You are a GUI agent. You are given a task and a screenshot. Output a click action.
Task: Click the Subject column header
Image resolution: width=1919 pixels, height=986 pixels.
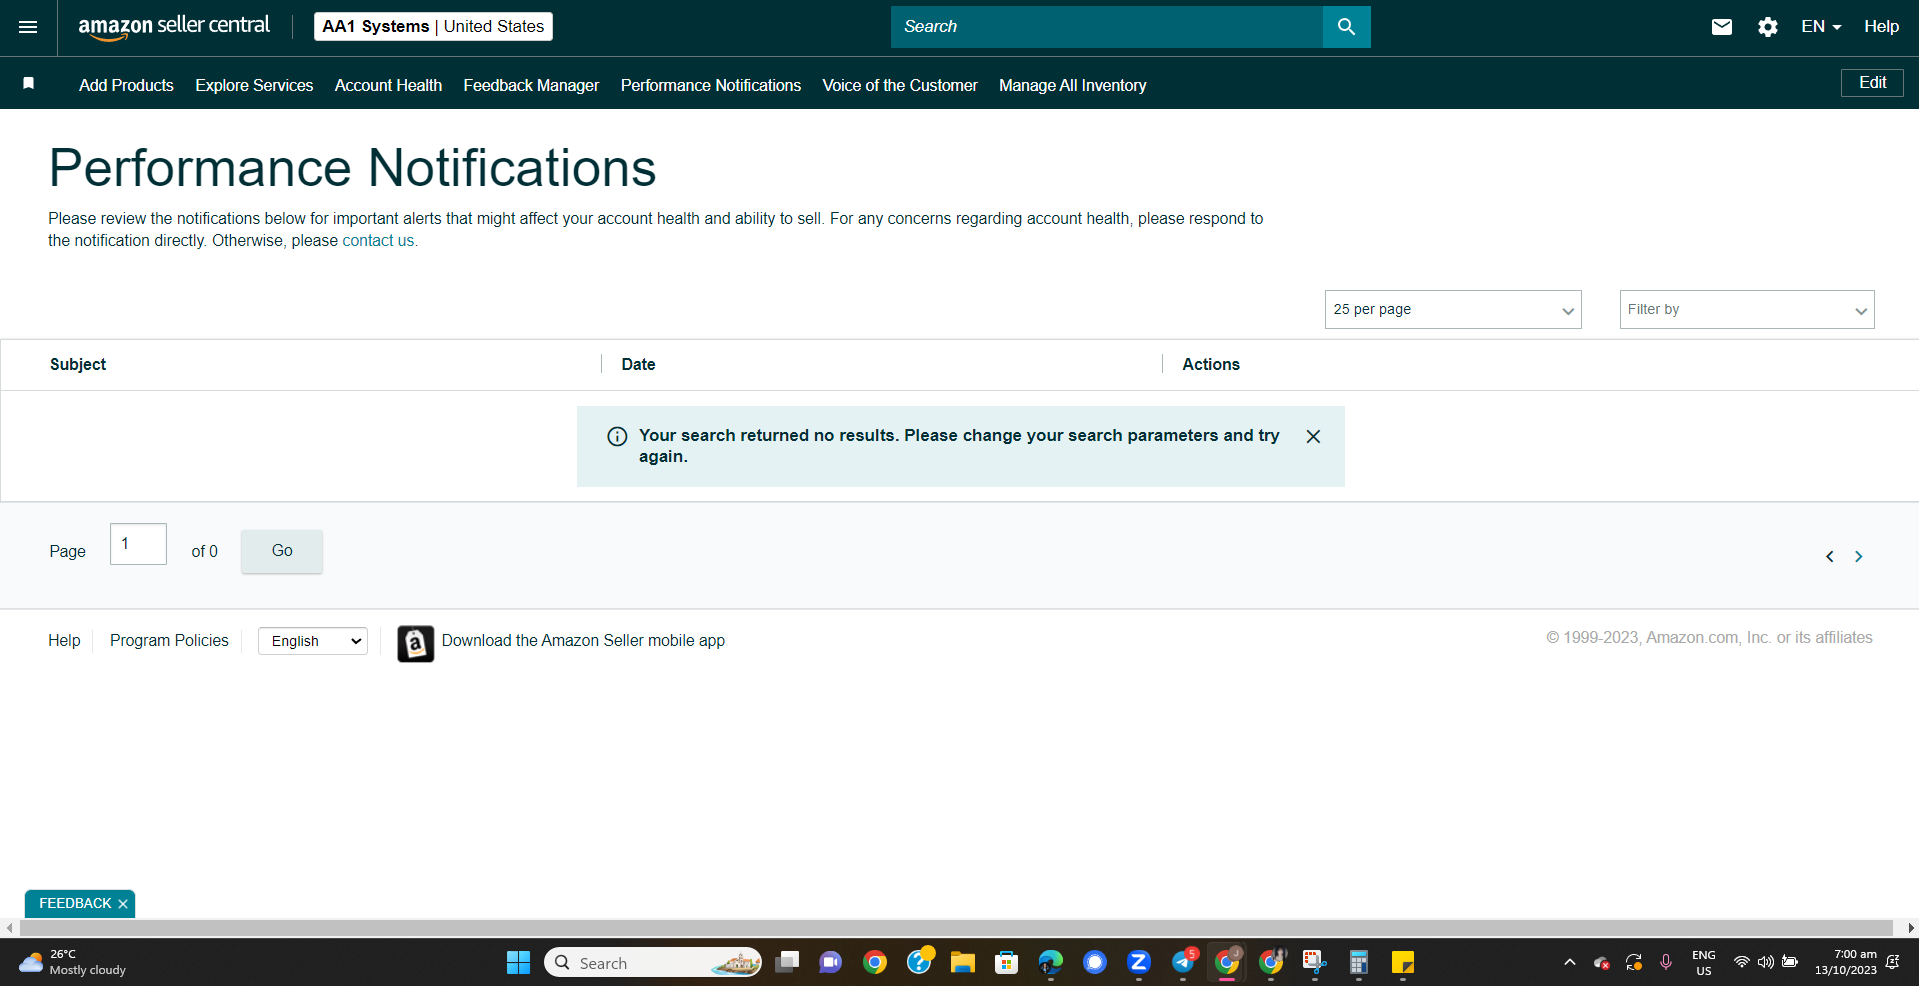point(78,365)
